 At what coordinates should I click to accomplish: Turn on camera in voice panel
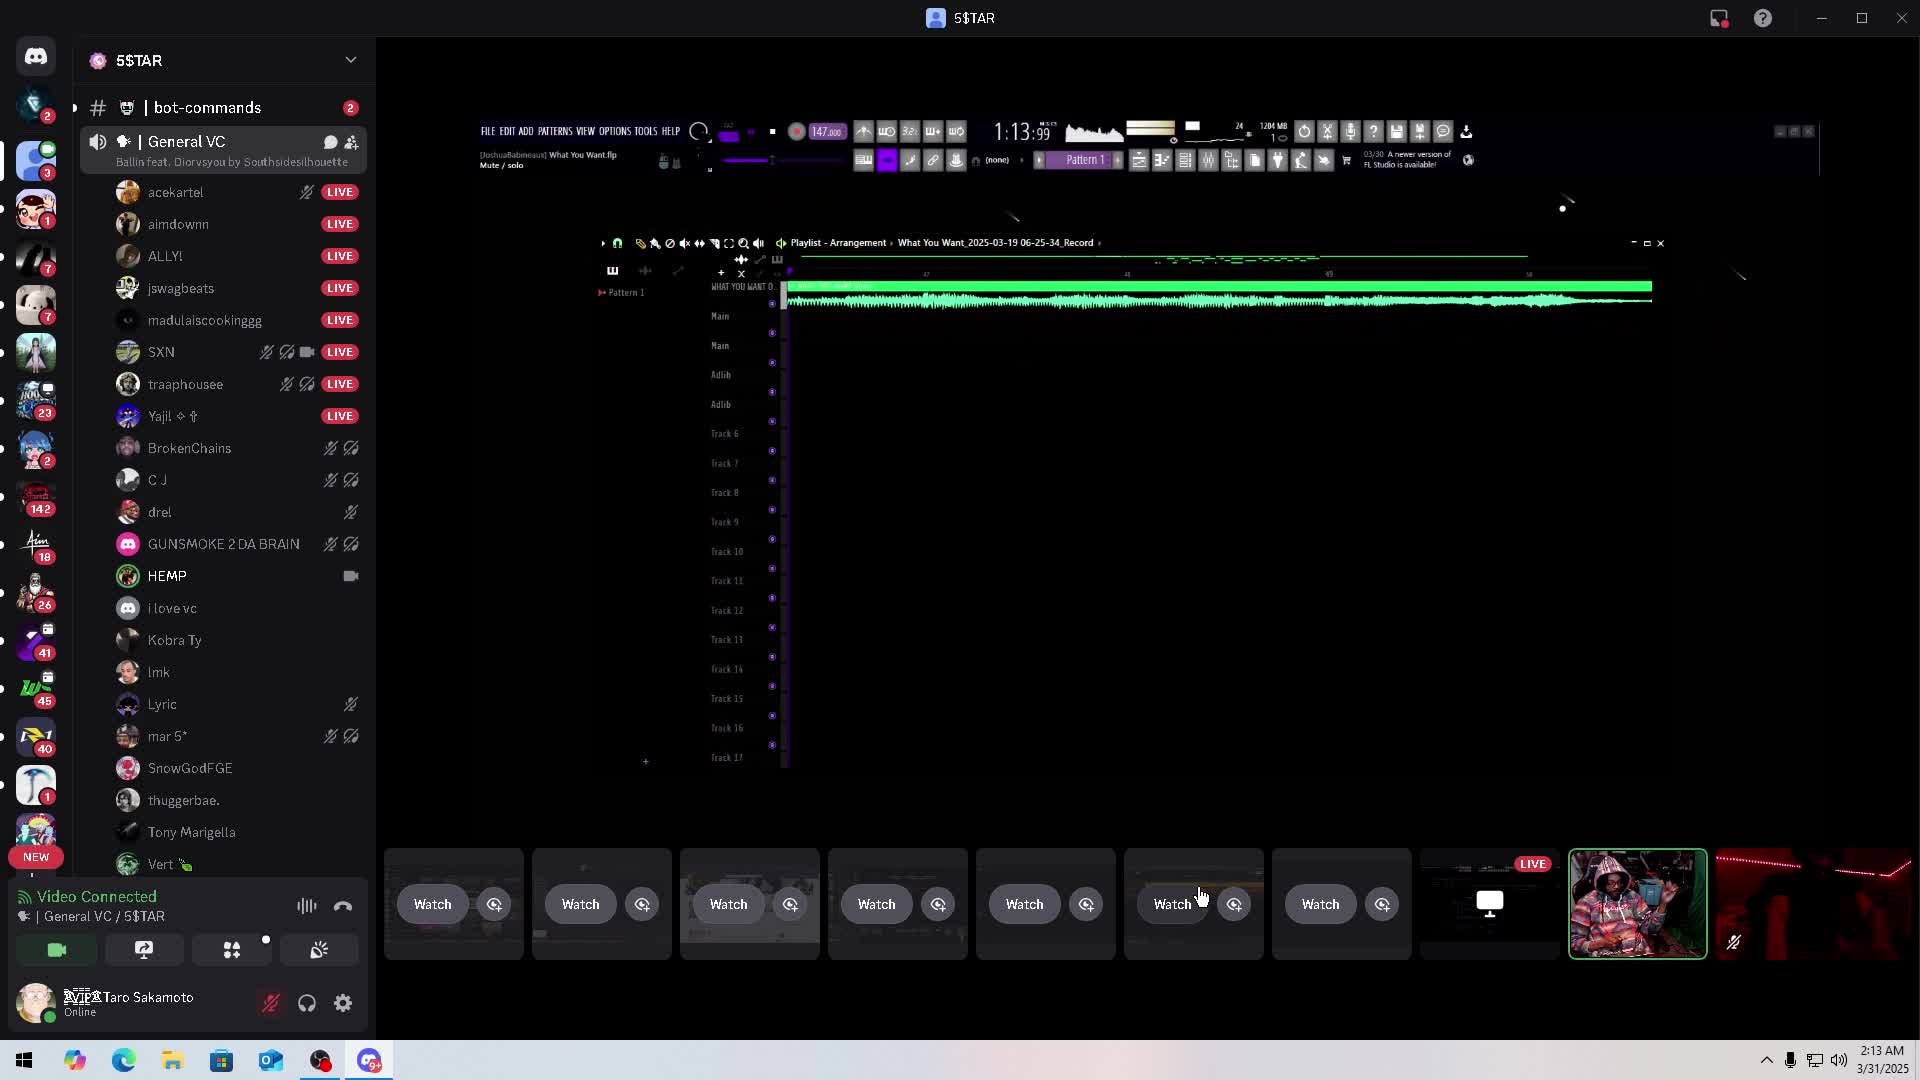tap(57, 950)
